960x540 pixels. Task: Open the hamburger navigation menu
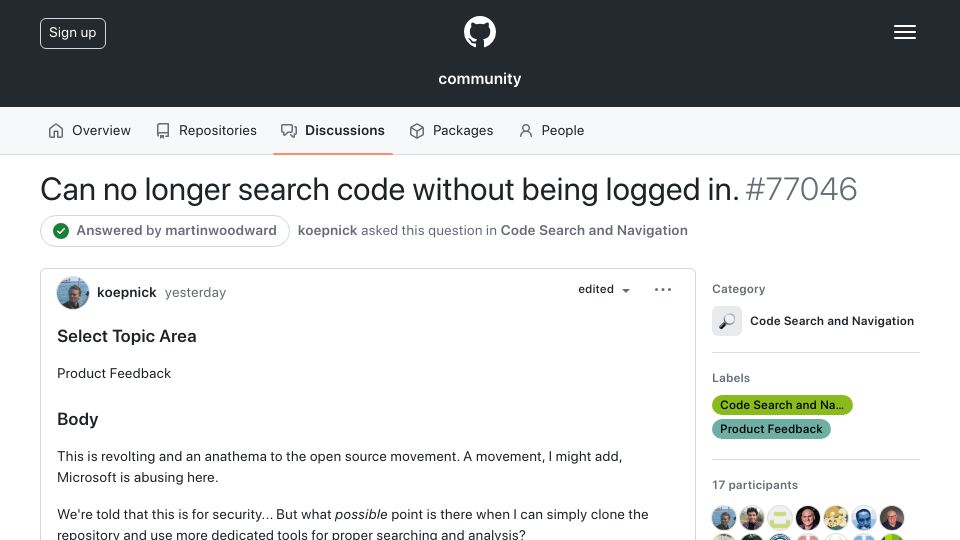[904, 32]
